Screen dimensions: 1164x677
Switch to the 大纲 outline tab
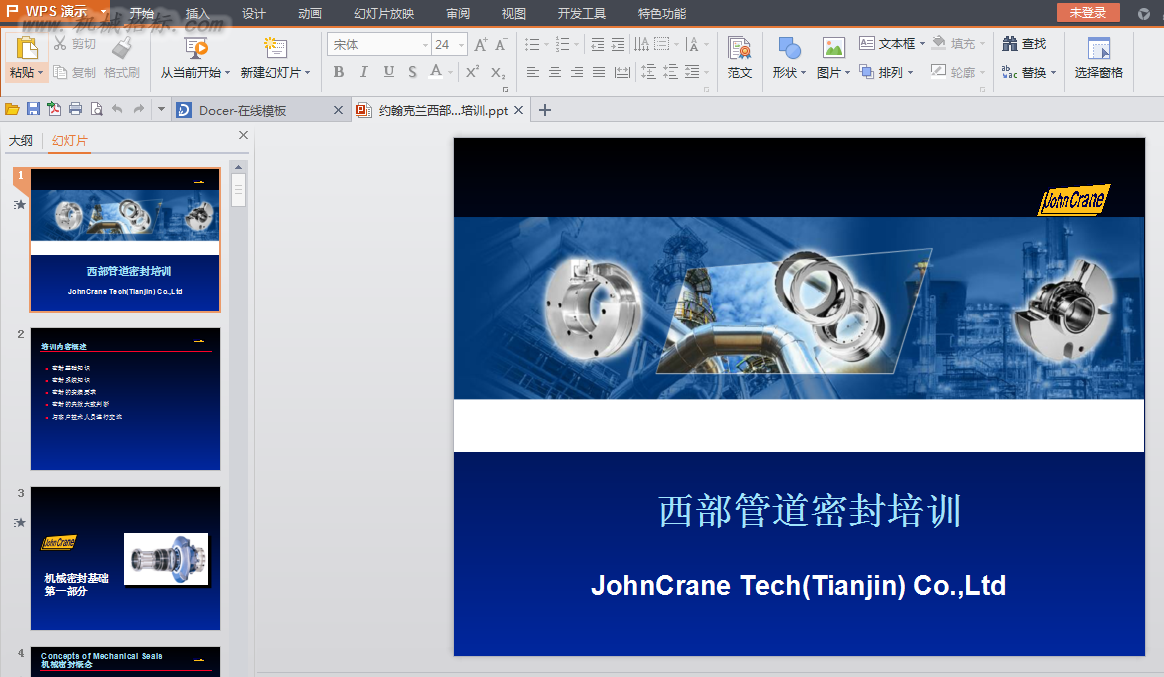coord(21,140)
